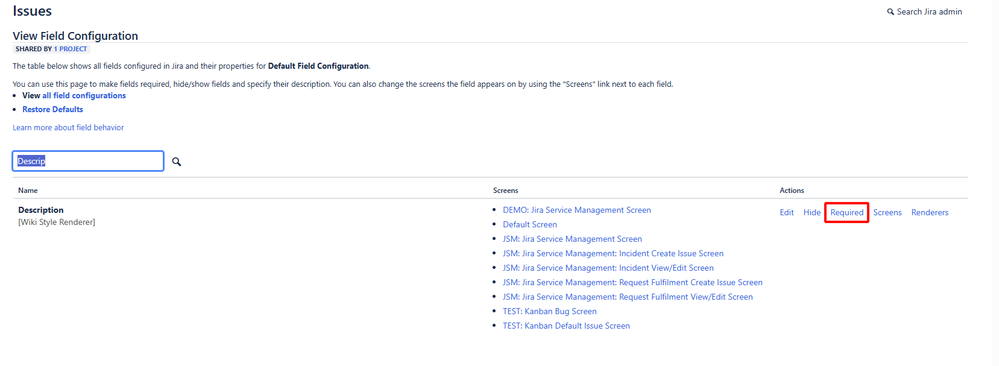Click the View Field Configuration heading

pos(75,36)
